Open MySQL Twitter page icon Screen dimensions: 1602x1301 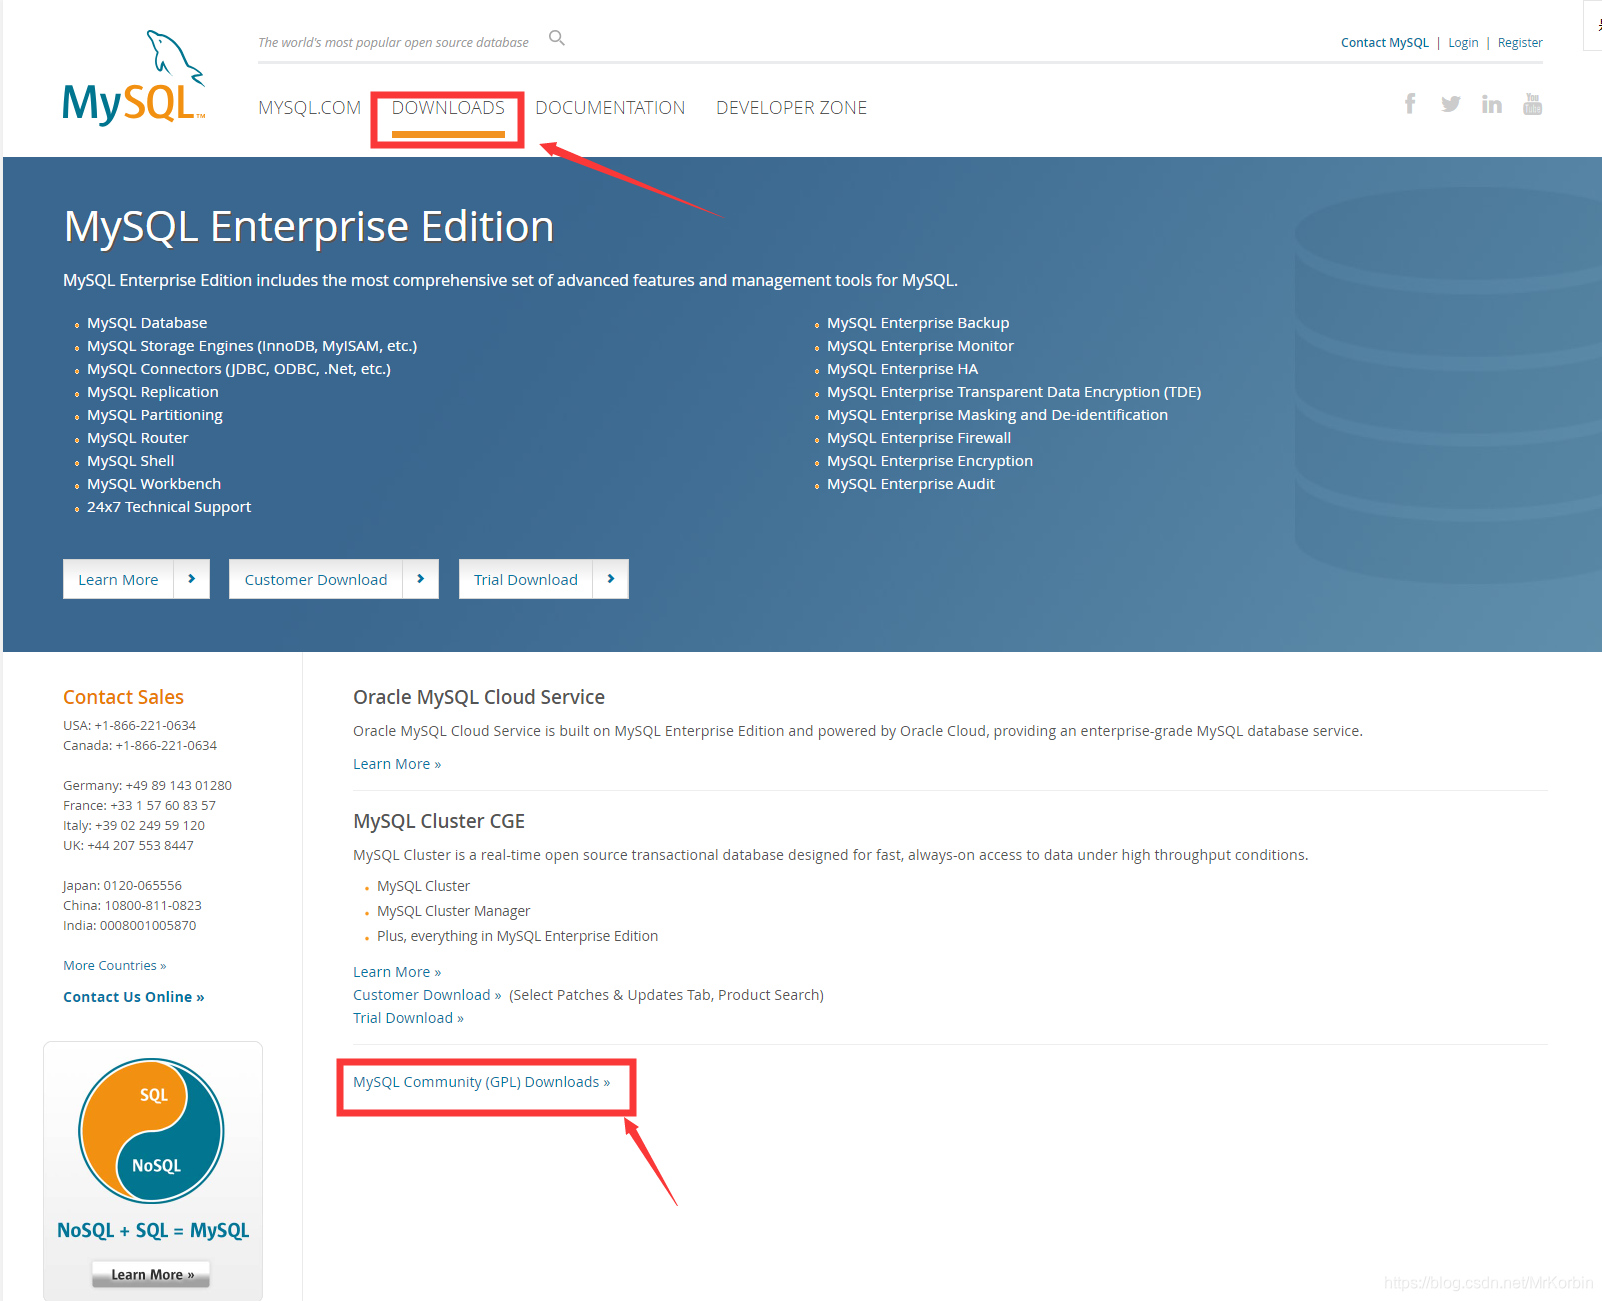click(x=1451, y=104)
